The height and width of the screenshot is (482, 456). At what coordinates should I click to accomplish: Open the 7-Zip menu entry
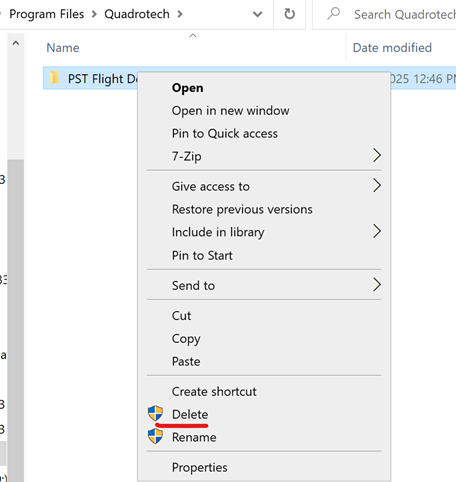[x=264, y=156]
